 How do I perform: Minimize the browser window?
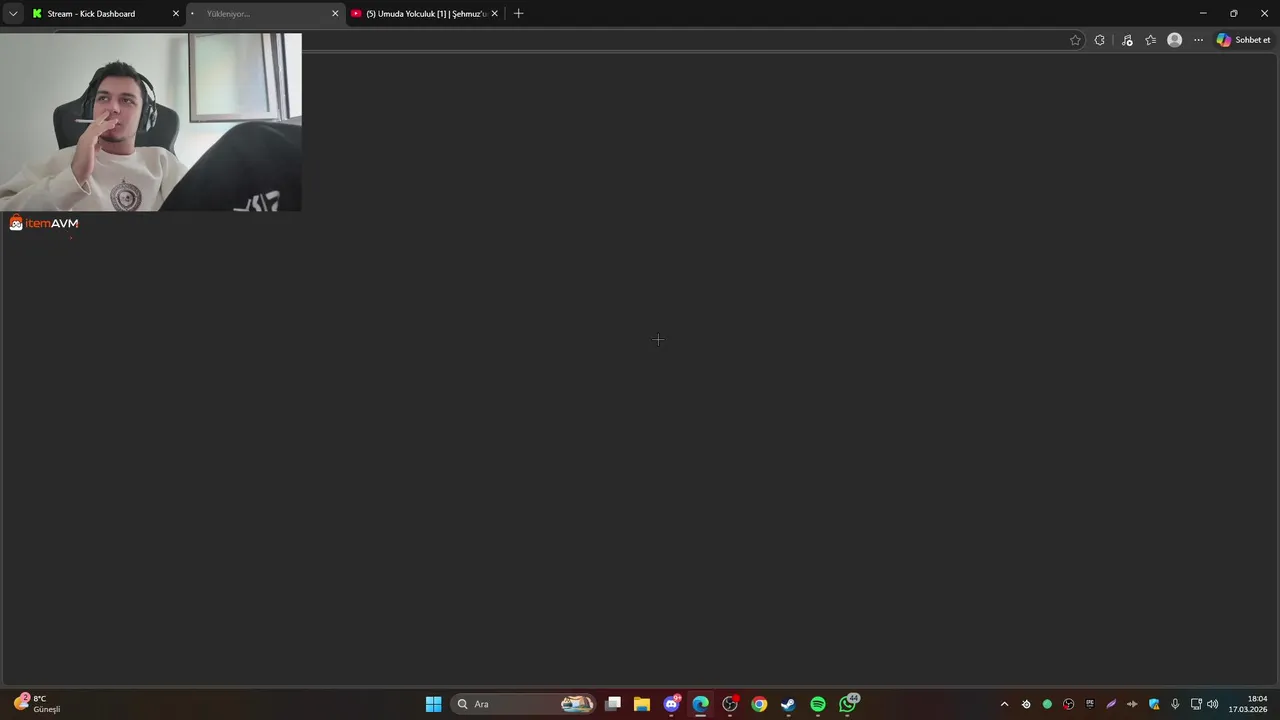tap(1203, 13)
